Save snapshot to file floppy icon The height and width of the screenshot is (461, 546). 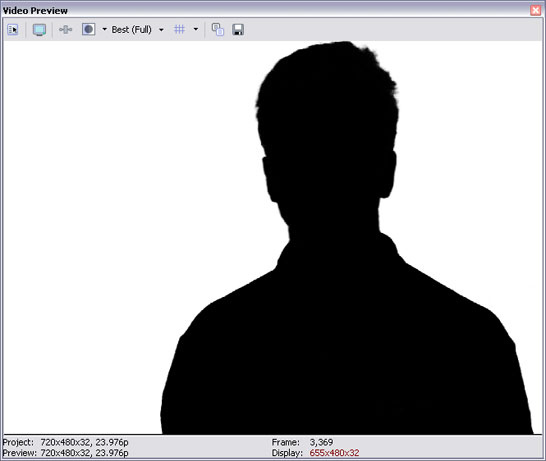click(238, 30)
